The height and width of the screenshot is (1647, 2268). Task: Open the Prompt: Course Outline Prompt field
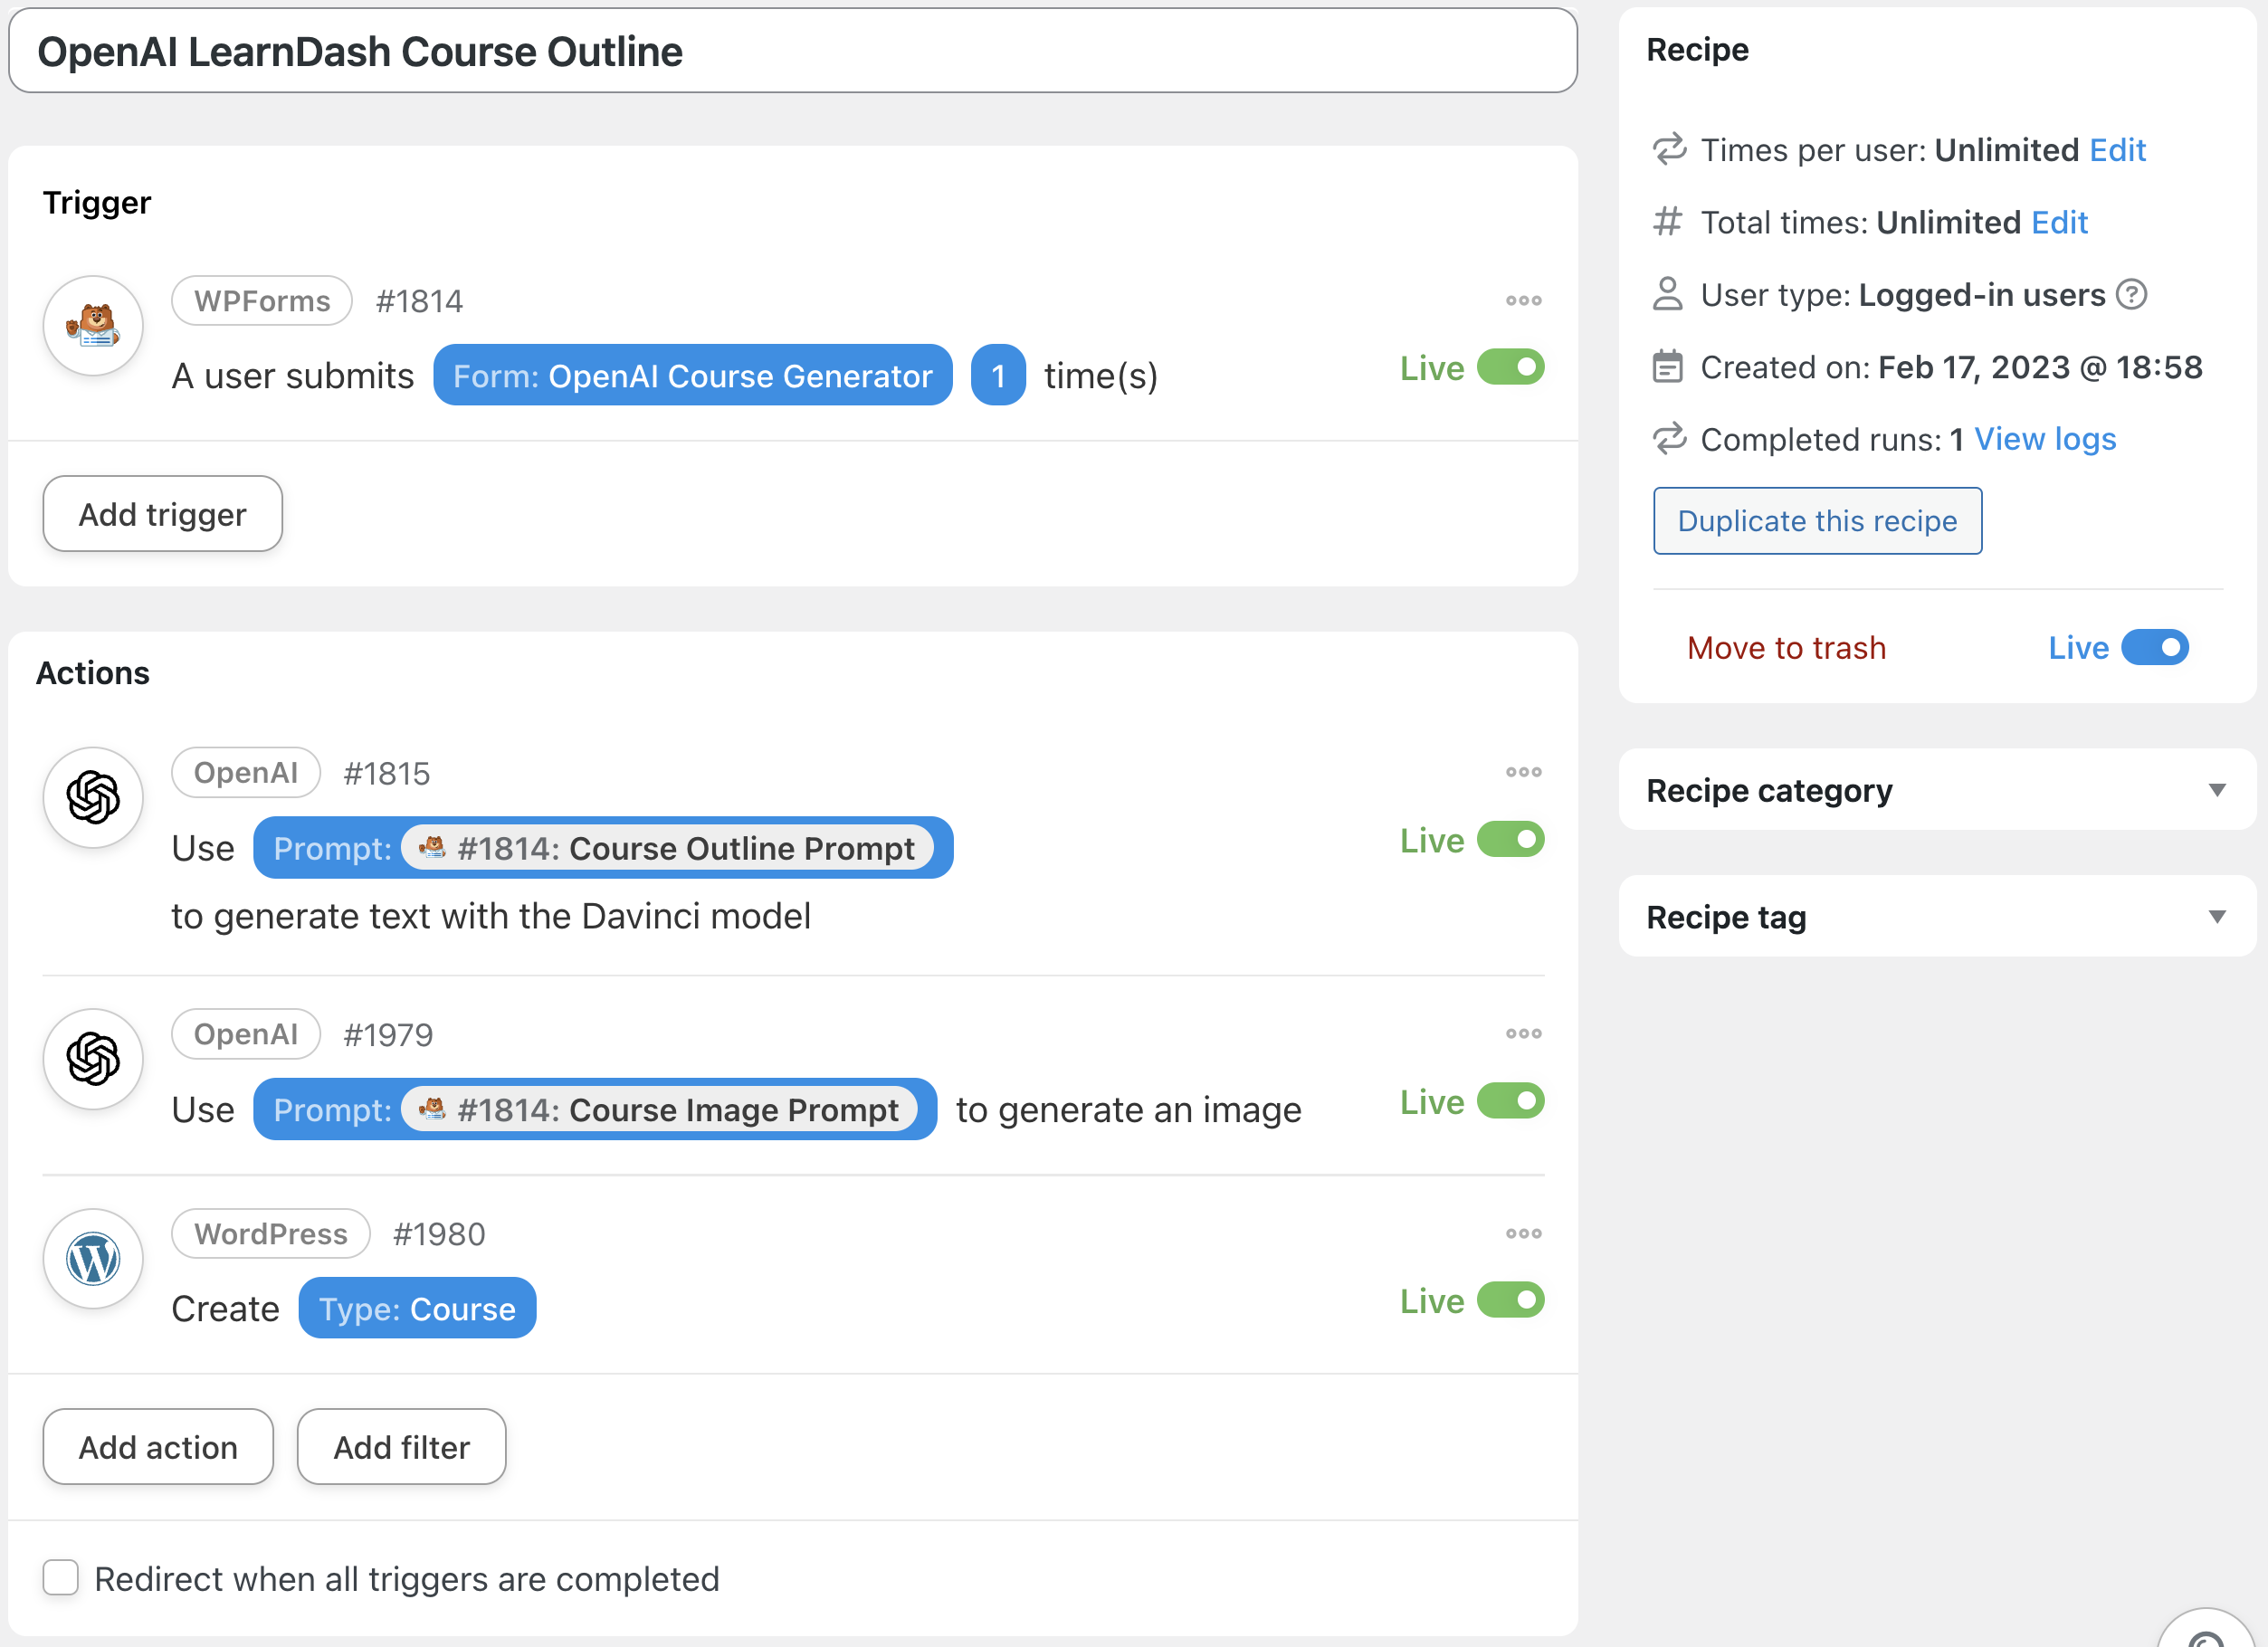pos(603,848)
